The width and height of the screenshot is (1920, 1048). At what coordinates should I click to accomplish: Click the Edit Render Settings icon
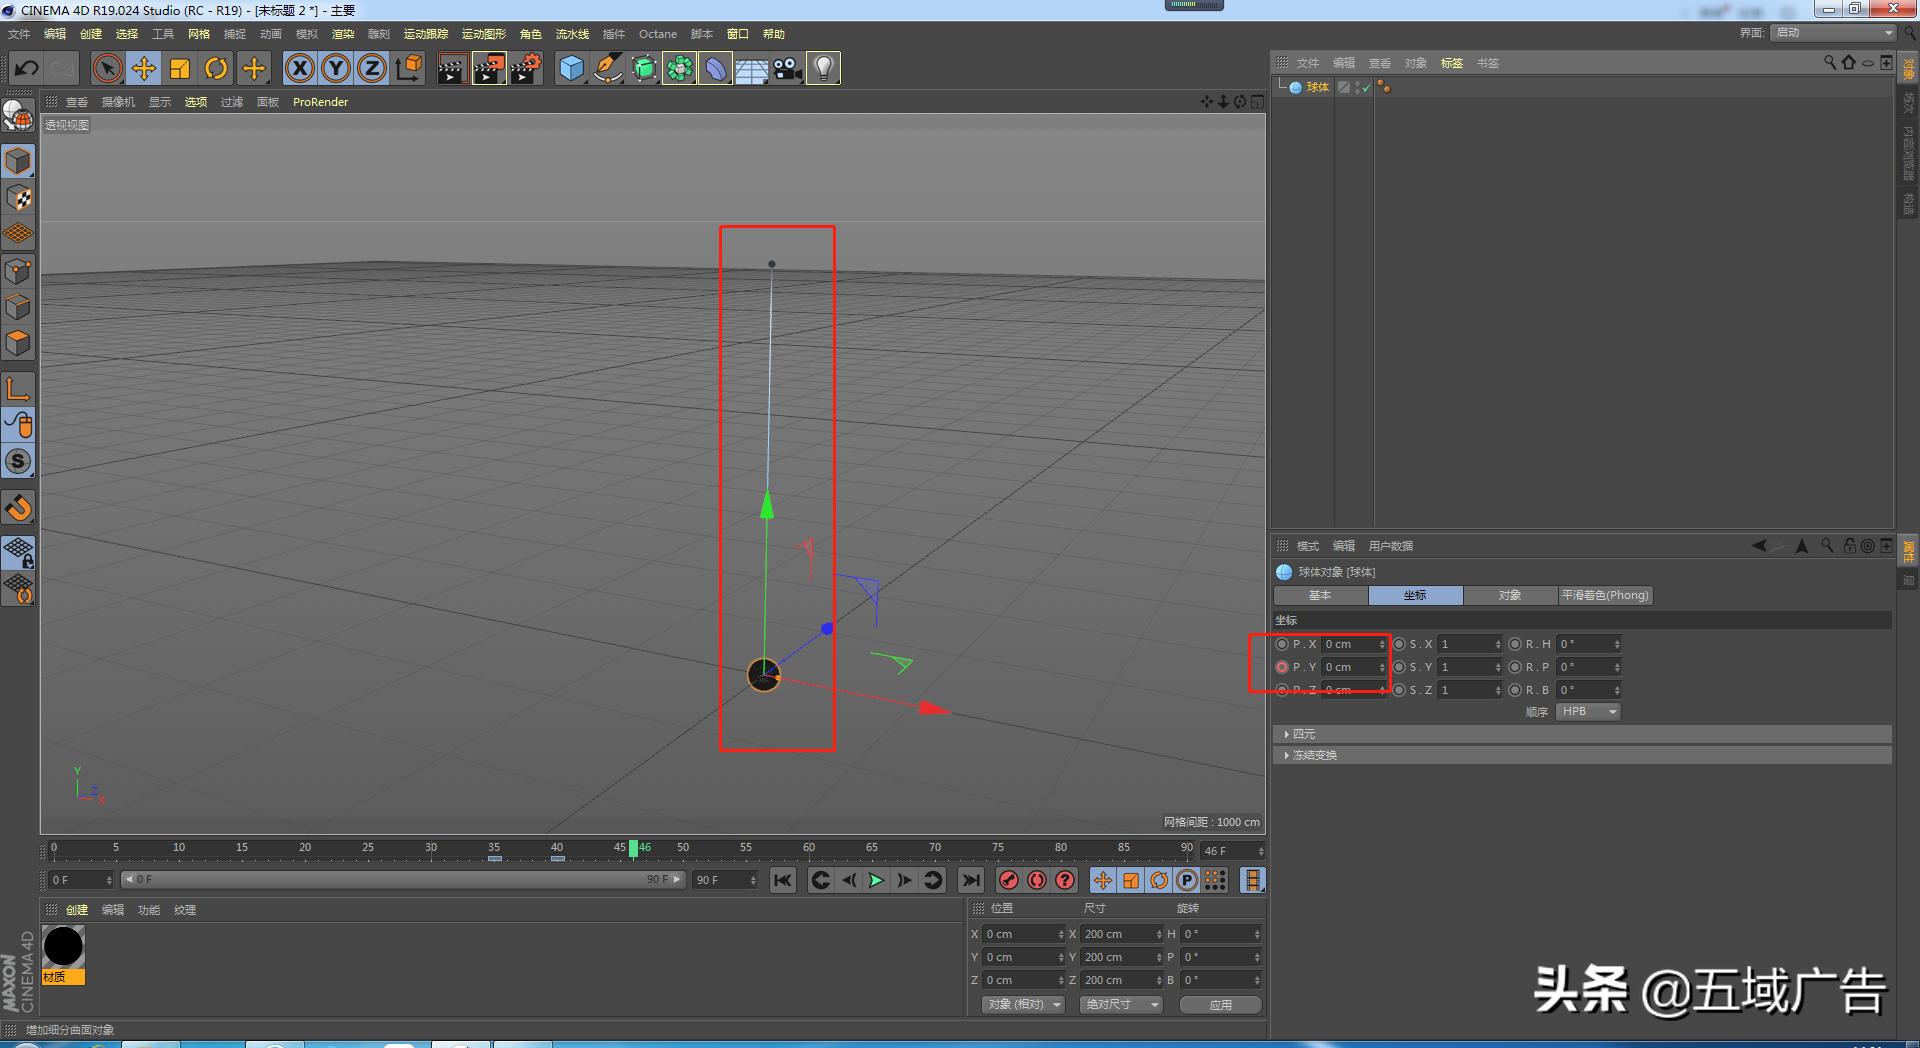[526, 69]
